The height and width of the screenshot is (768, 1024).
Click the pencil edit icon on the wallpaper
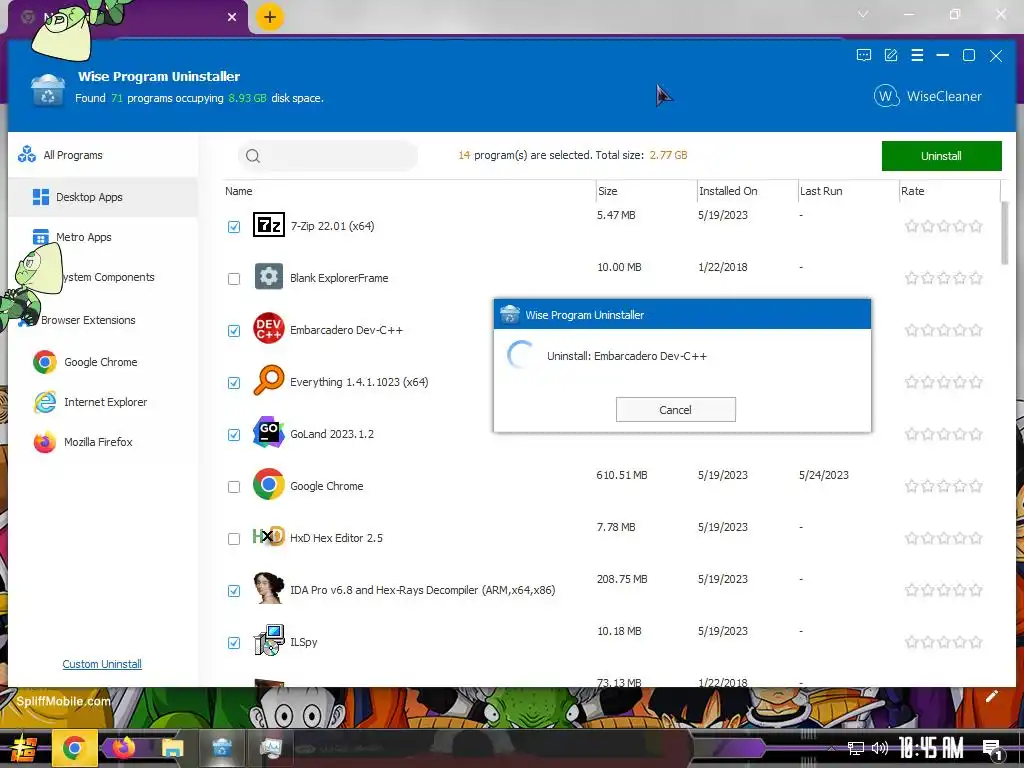coord(991,697)
